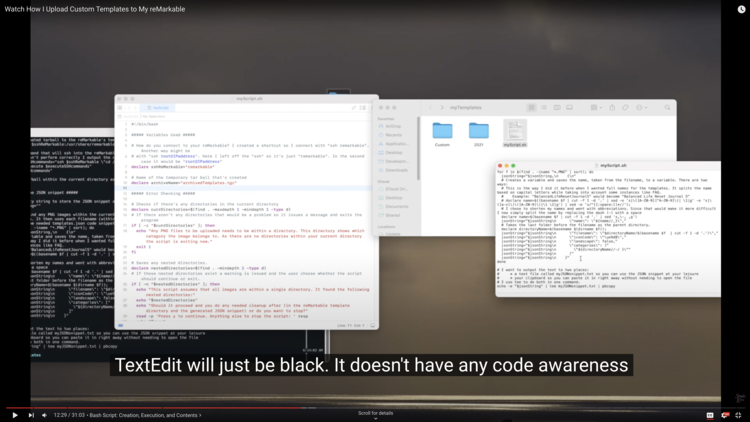This screenshot has width=750, height=422.
Task: Zoom the TextEdit window with green button
Action: [513, 166]
